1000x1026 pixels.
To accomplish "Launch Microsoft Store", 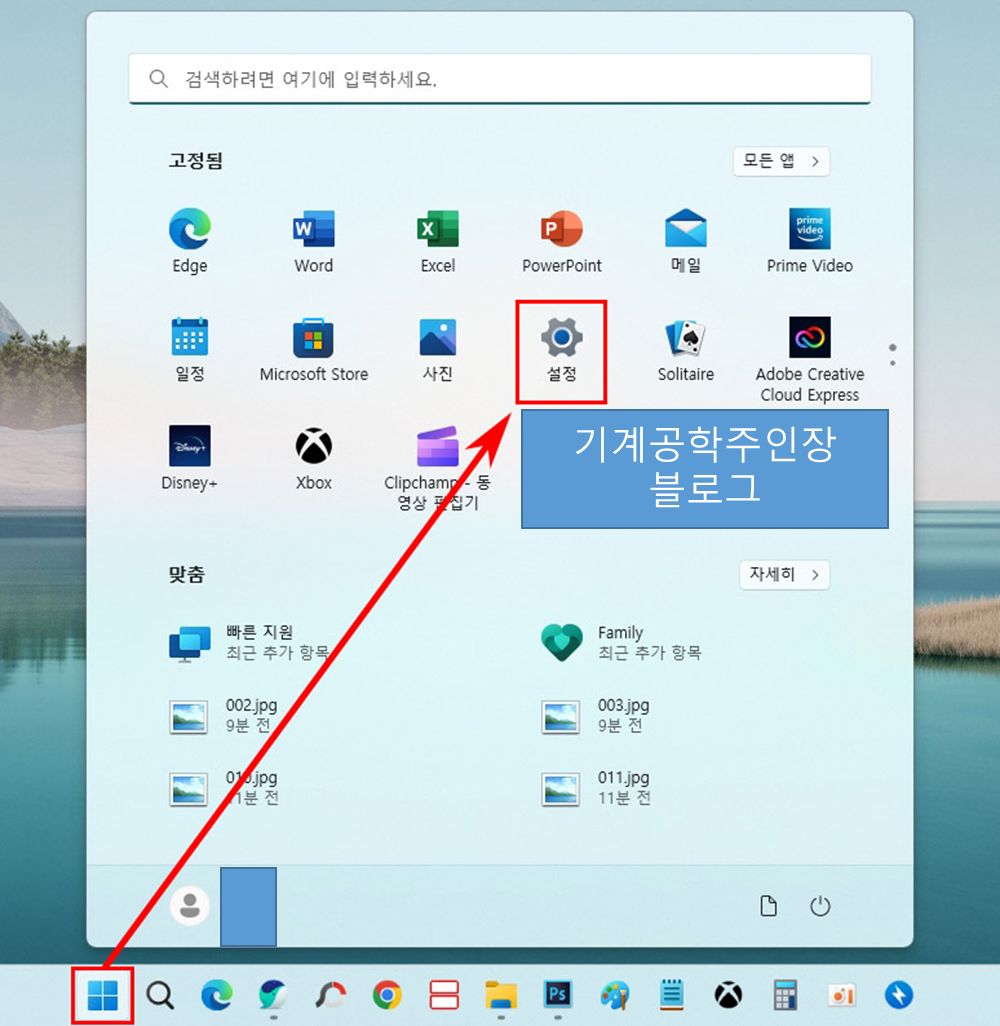I will (x=313, y=349).
